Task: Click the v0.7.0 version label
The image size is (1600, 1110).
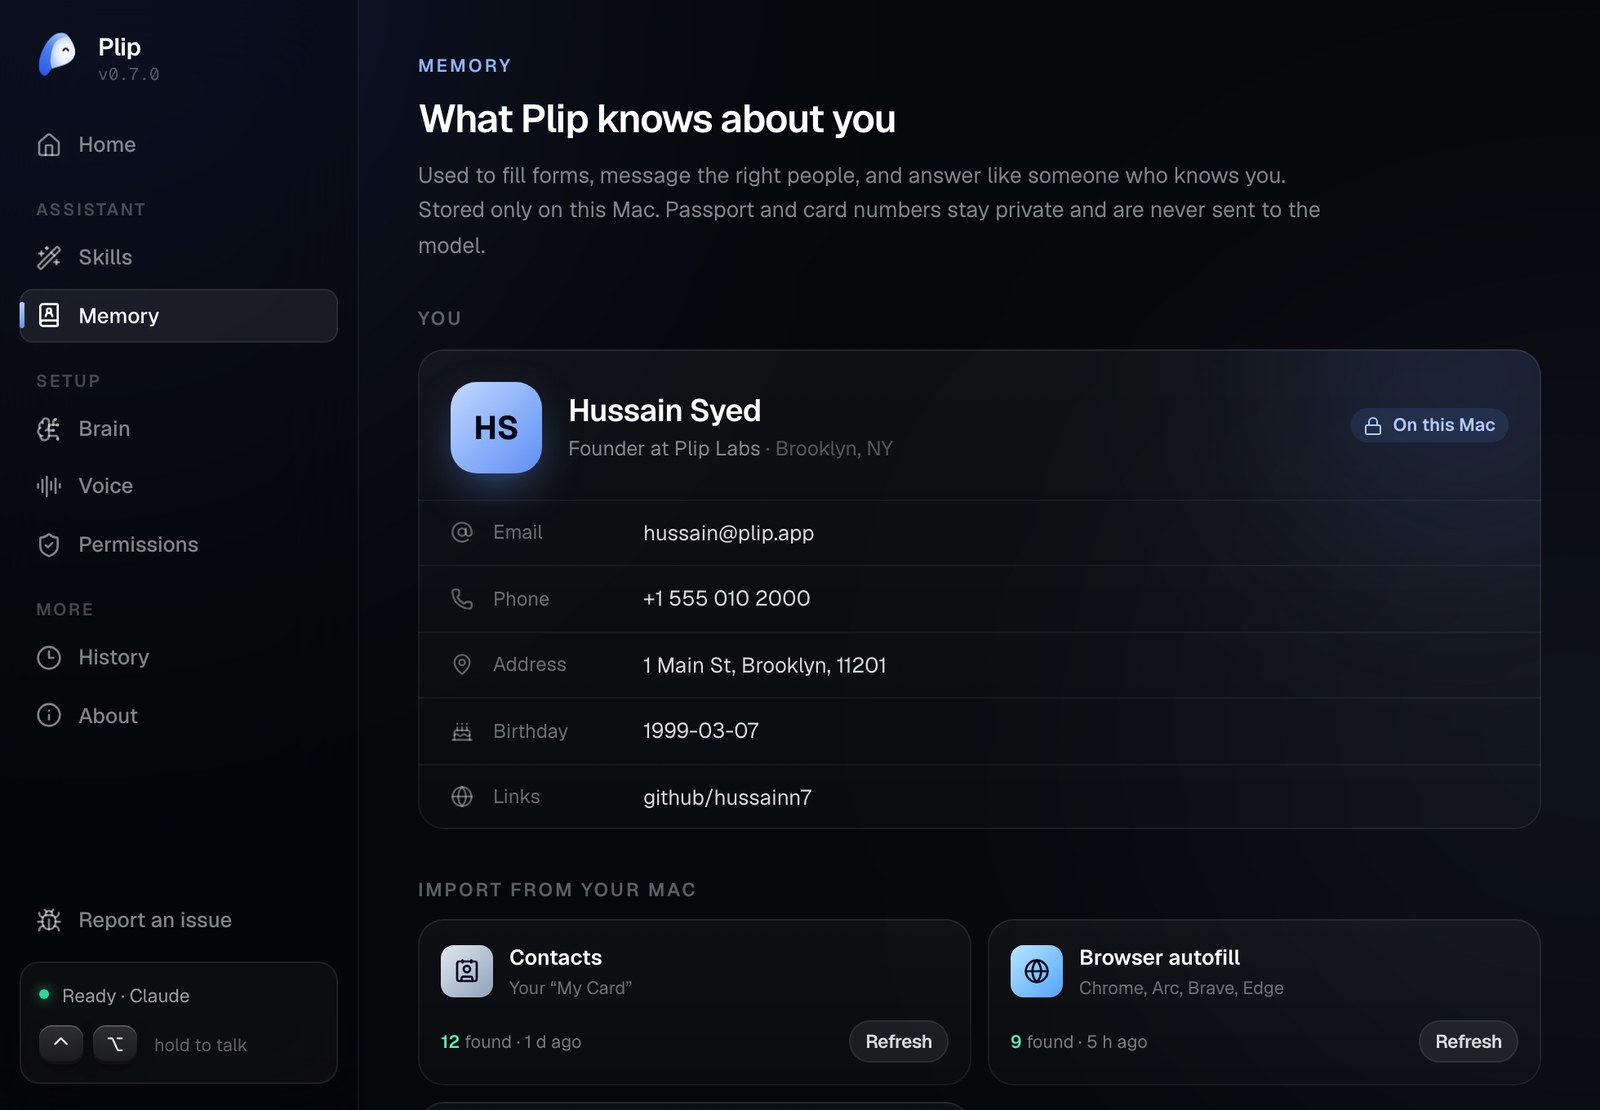Action: pos(129,75)
